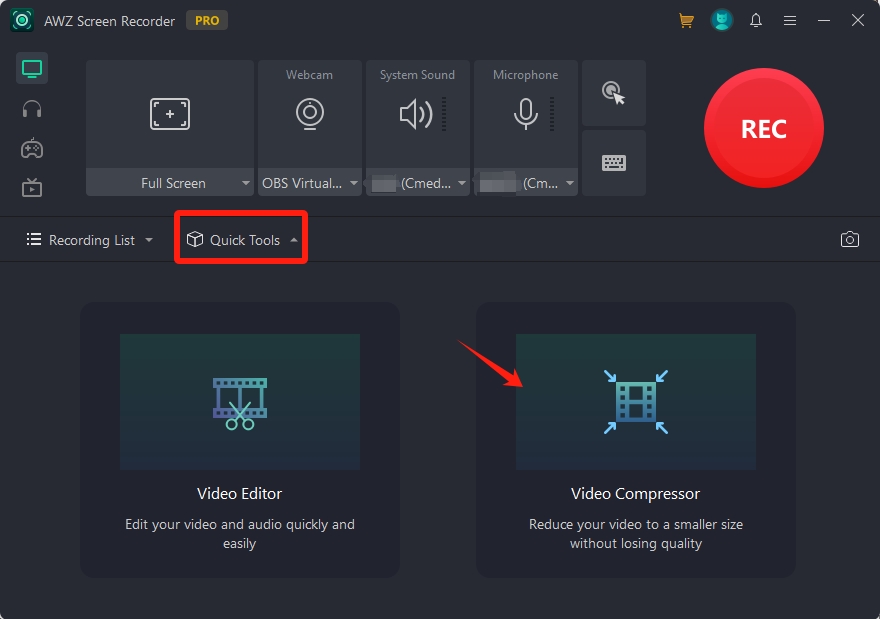This screenshot has width=880, height=619.
Task: Open the Video Editor thumbnail
Action: [240, 402]
